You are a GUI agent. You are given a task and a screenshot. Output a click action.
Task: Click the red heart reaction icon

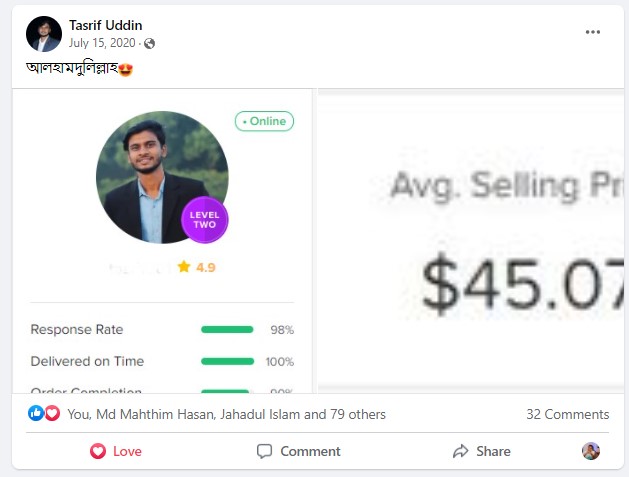tap(52, 413)
